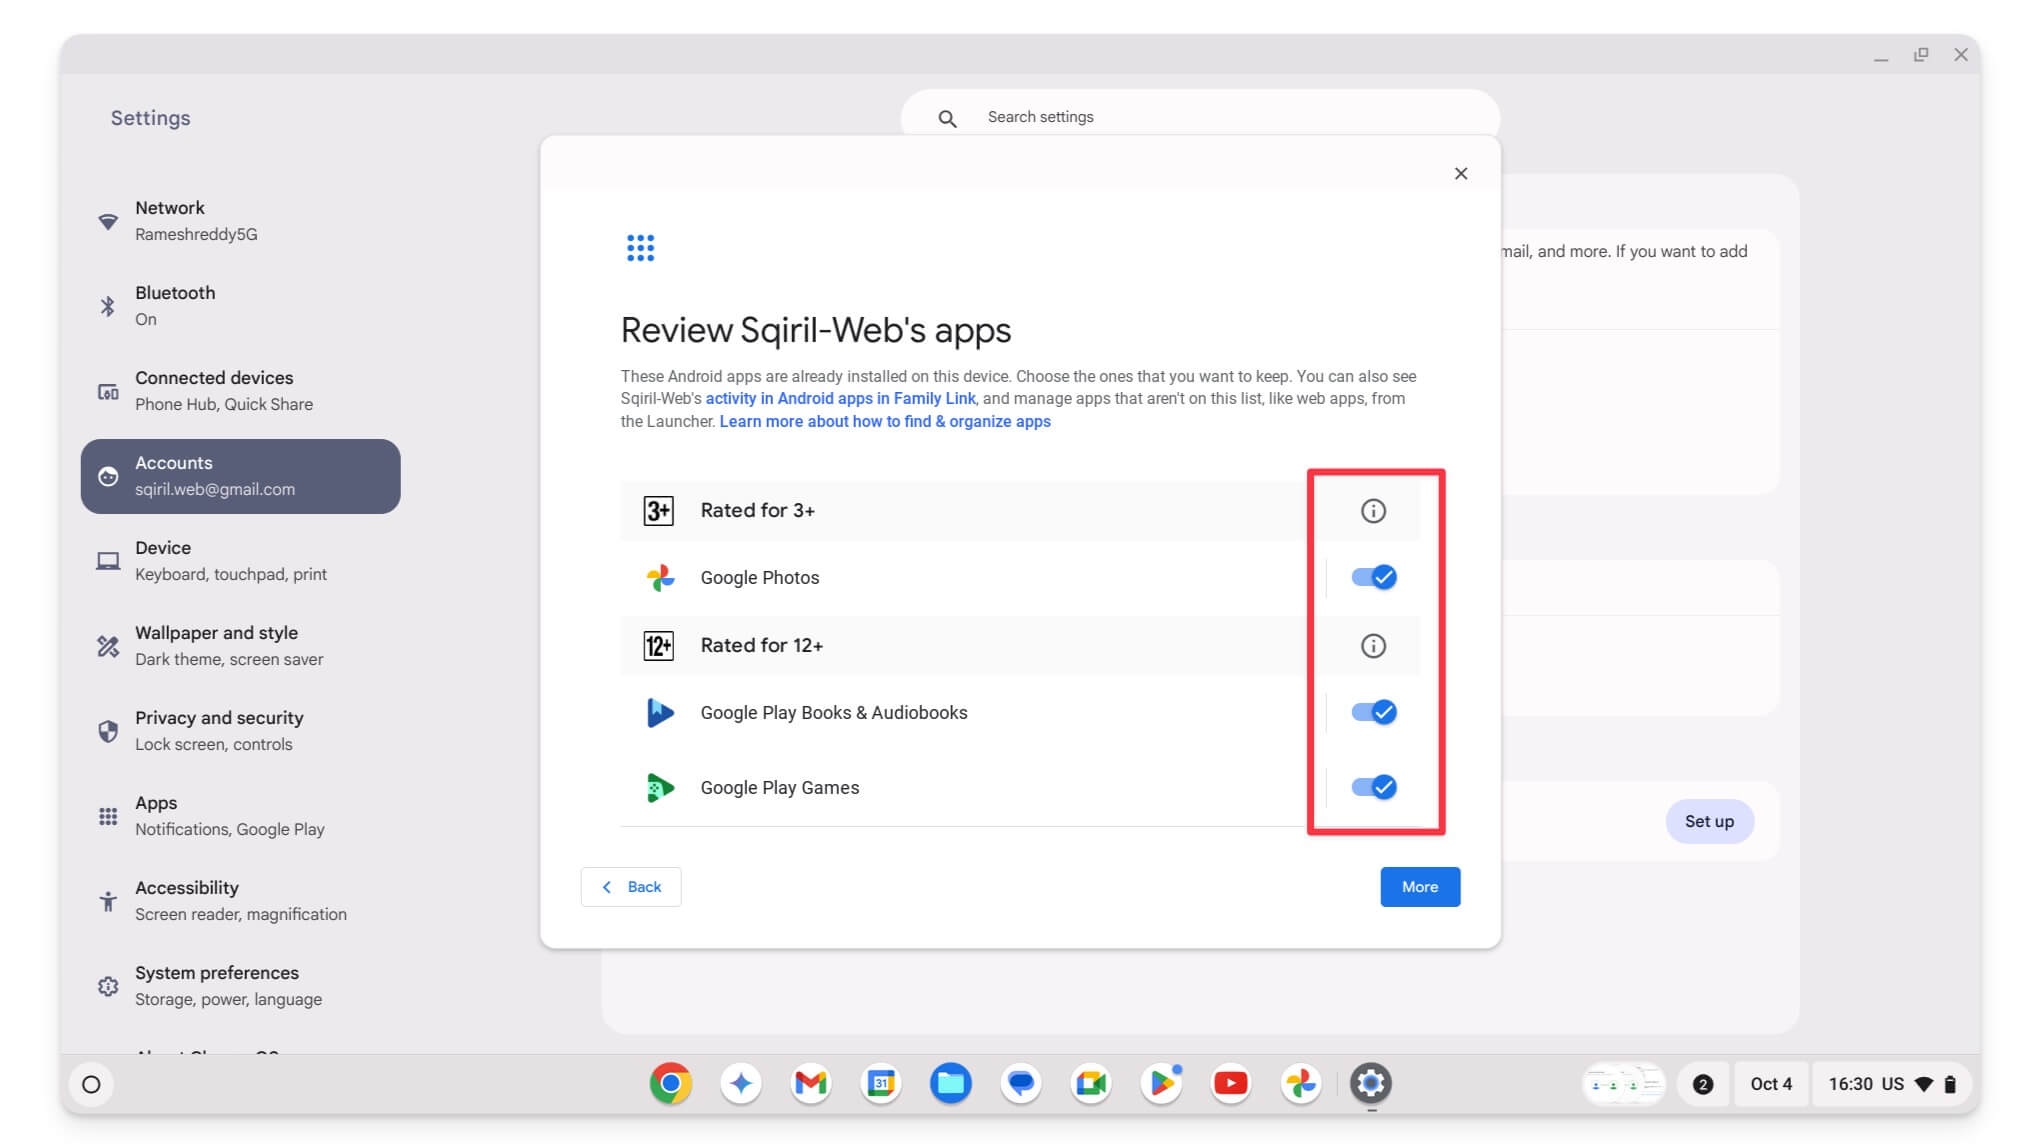Open Network settings section
This screenshot has height=1148, width=2041.
pos(240,221)
